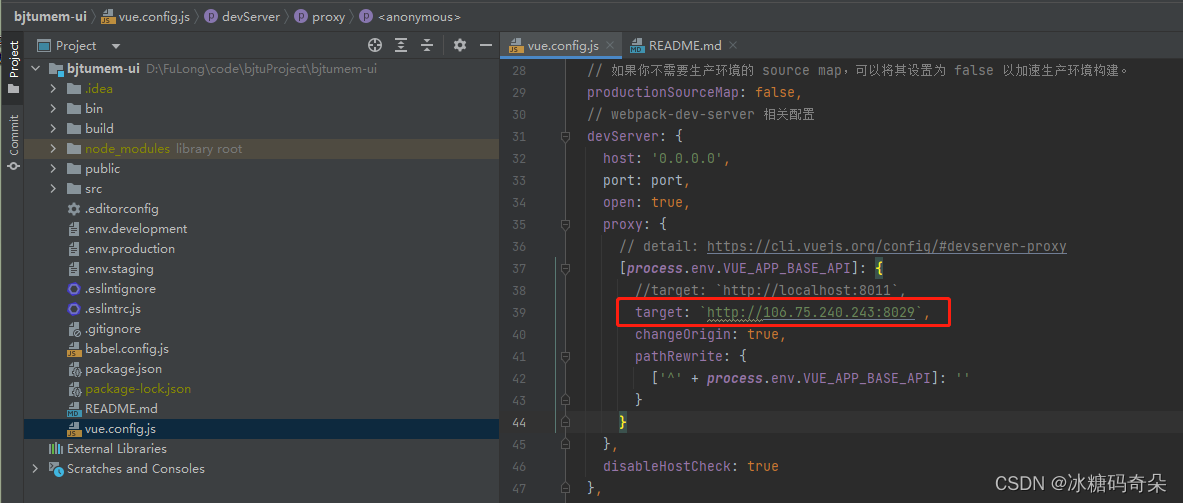
Task: Close the vue.config.js editor tab
Action: [x=610, y=45]
